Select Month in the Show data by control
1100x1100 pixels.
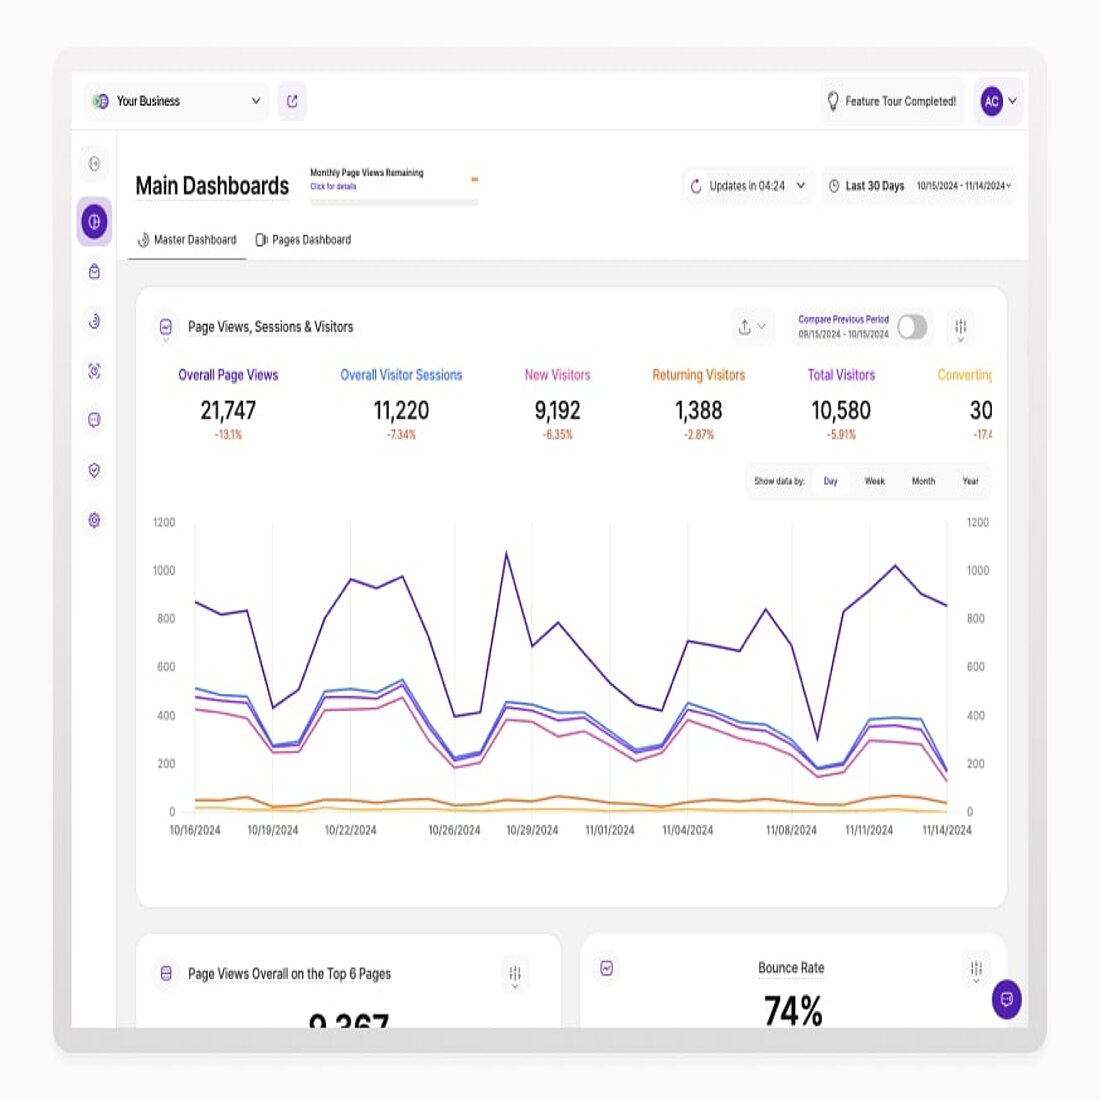[922, 481]
